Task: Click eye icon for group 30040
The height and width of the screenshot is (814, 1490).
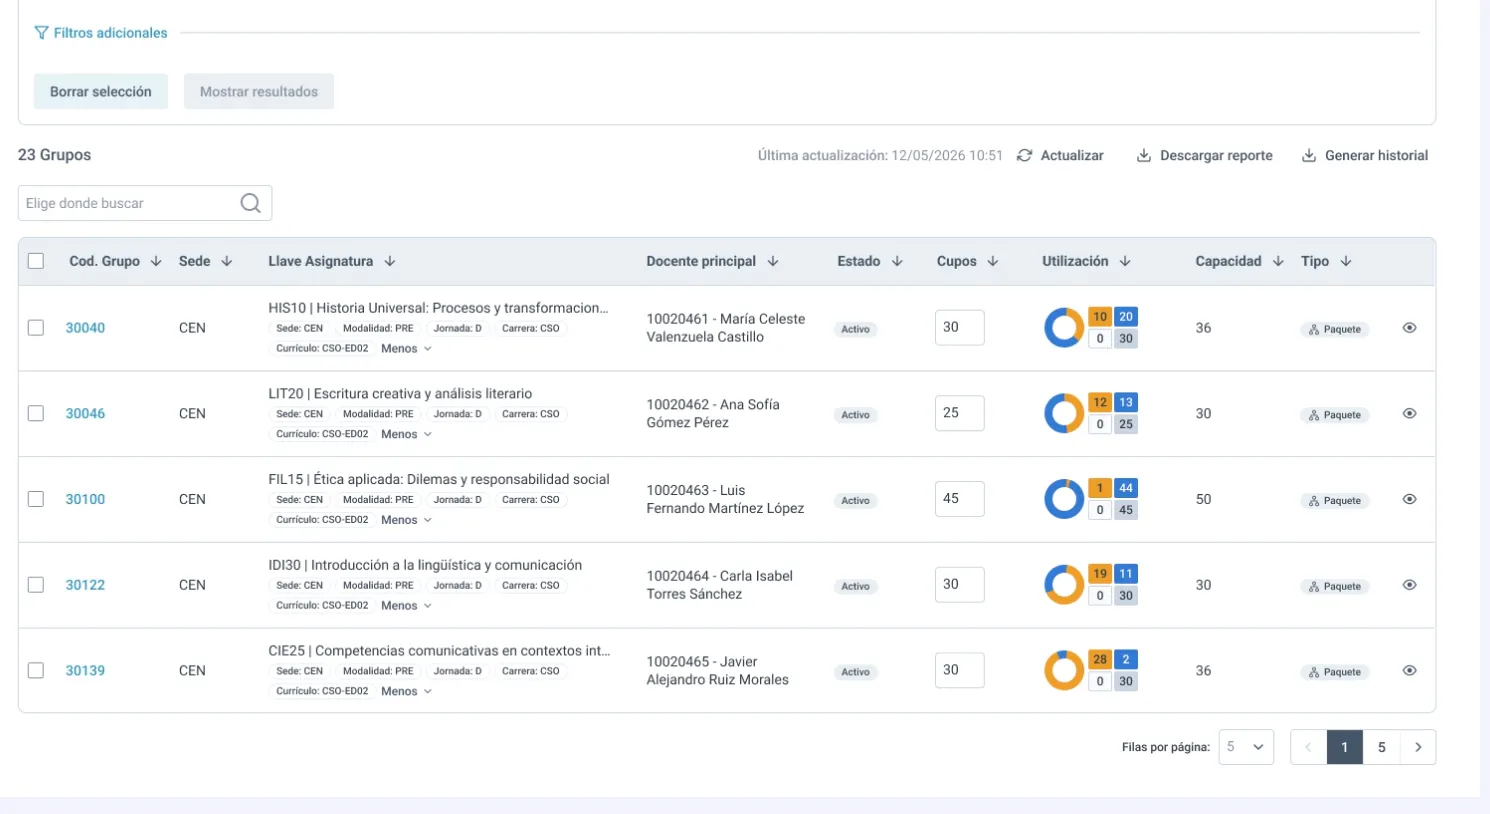Action: tap(1409, 328)
